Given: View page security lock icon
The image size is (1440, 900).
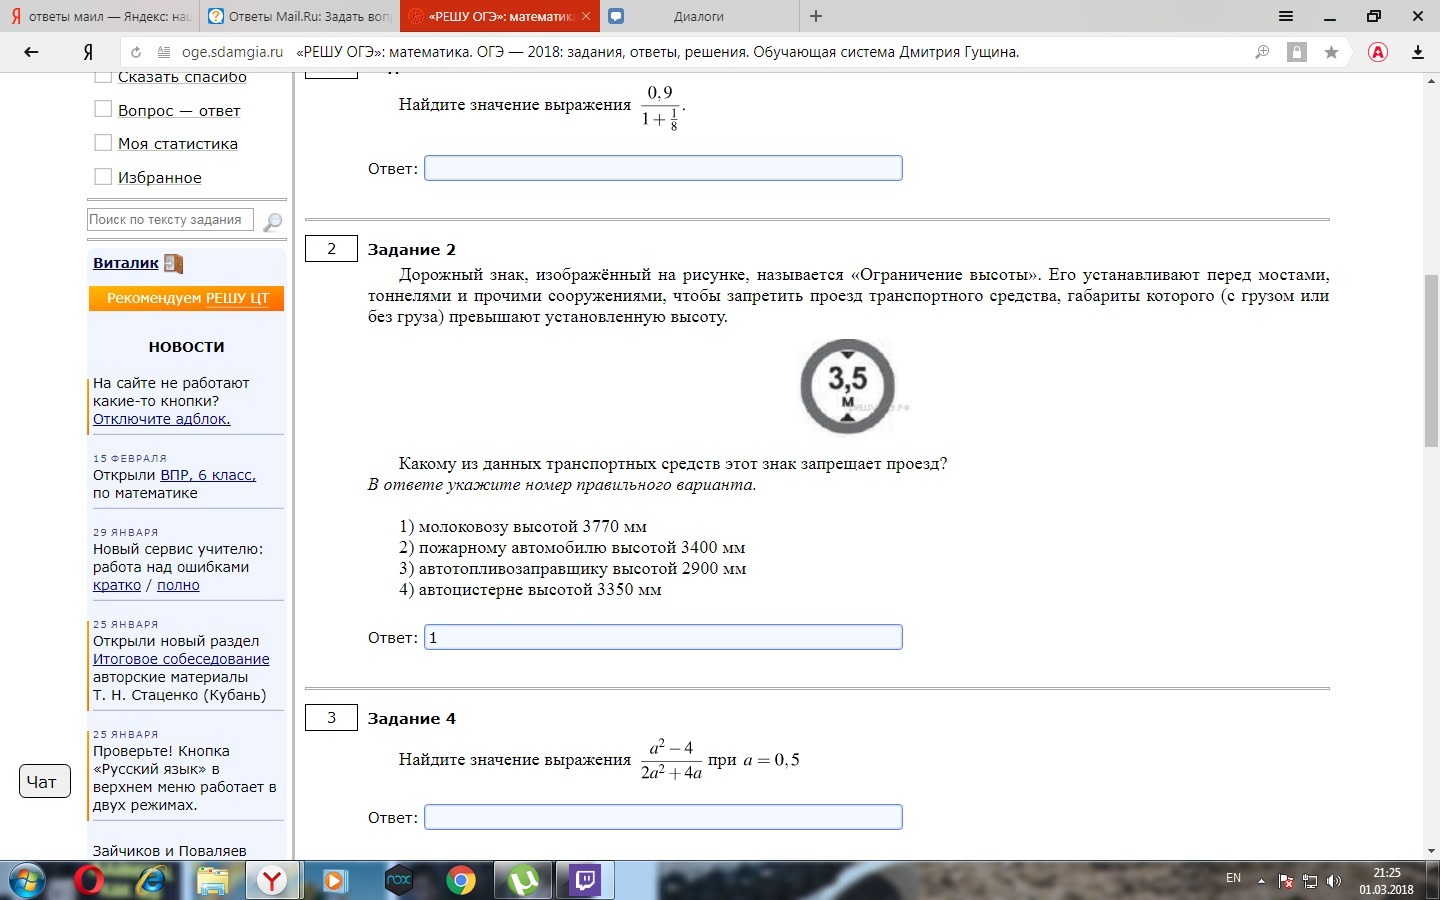Looking at the screenshot, I should click(1297, 52).
